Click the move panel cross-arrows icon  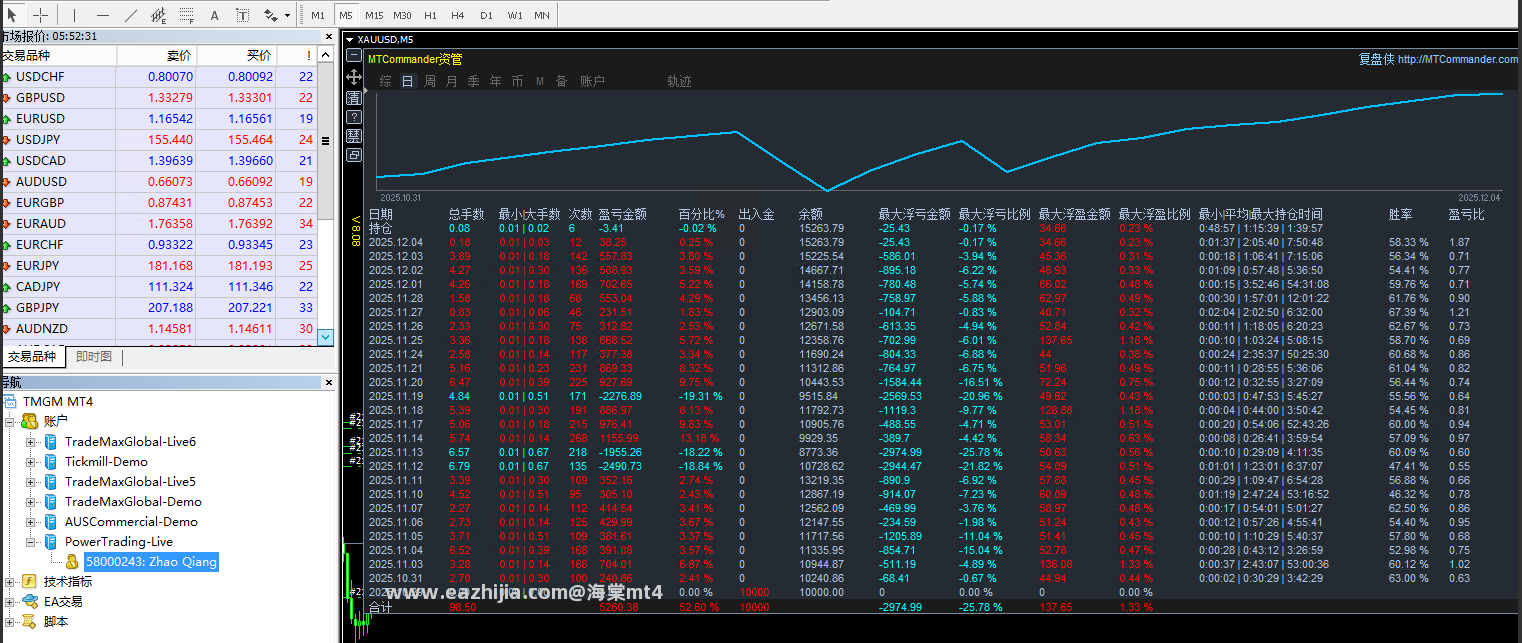point(354,76)
